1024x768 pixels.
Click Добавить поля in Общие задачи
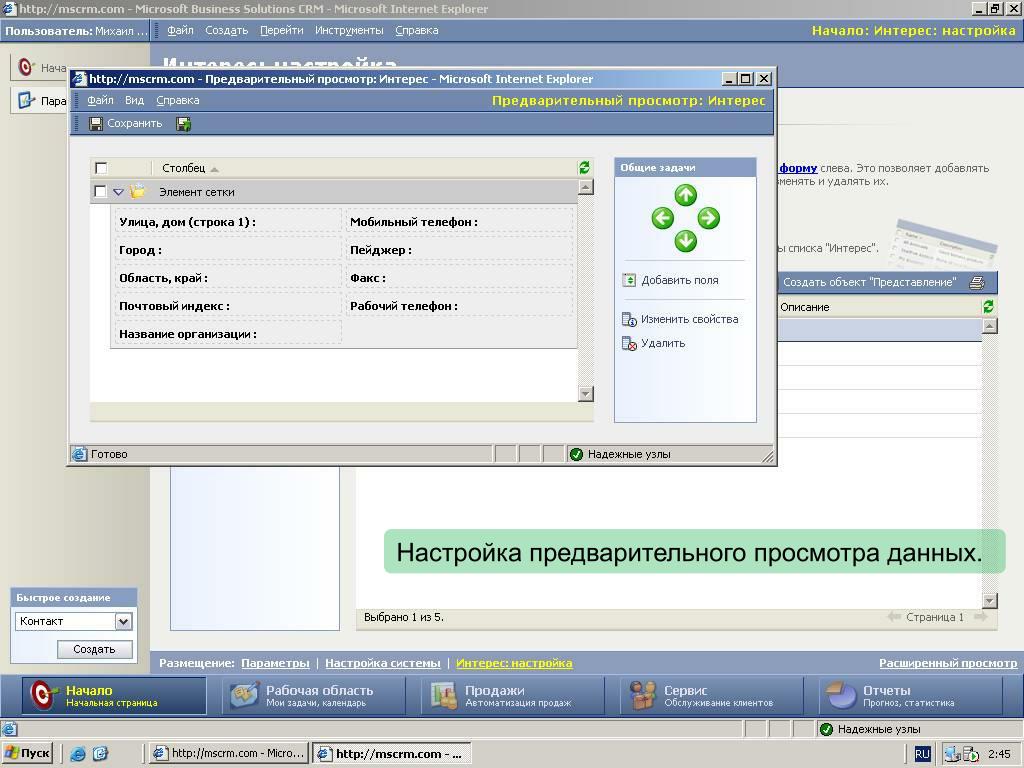(671, 280)
